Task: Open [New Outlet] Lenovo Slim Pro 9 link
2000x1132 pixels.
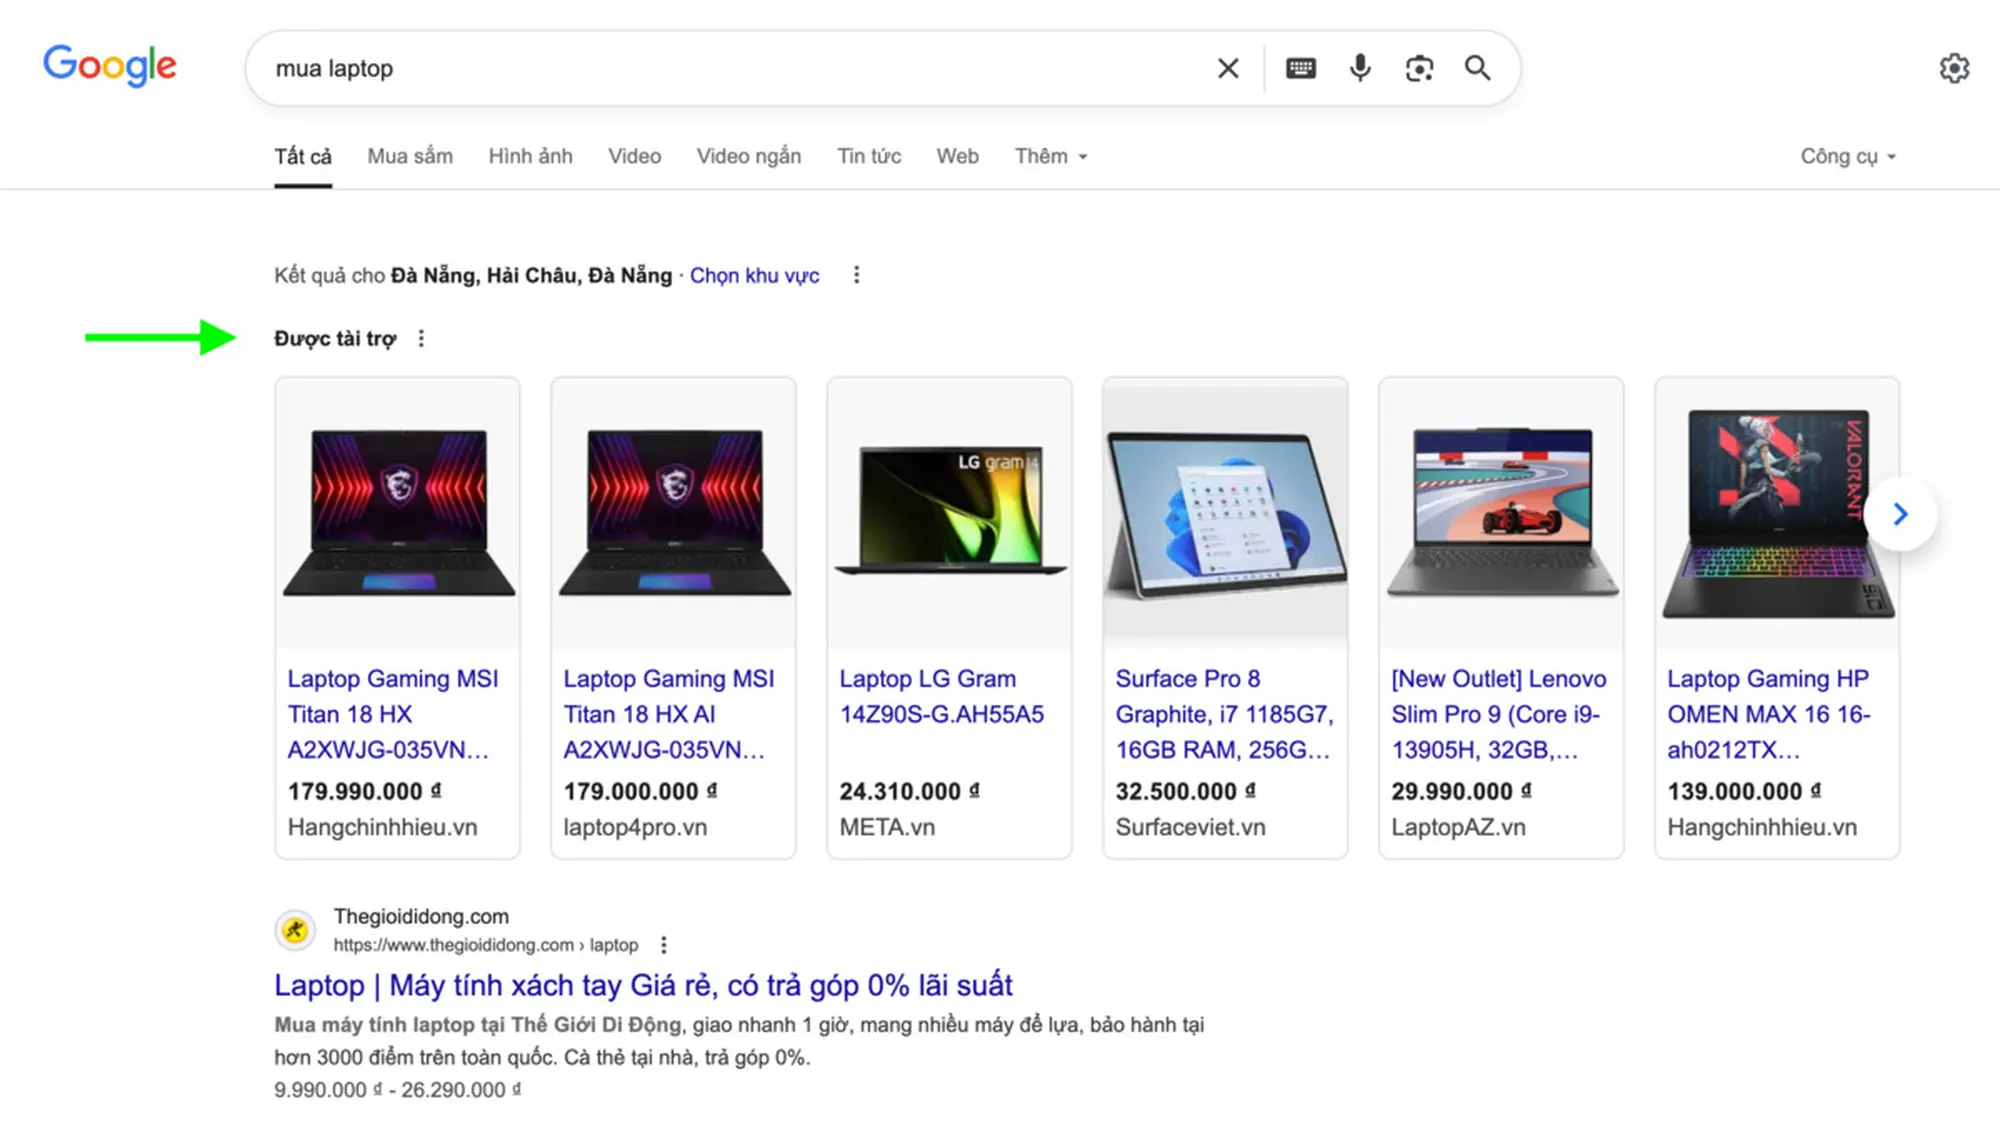Action: 1499,714
